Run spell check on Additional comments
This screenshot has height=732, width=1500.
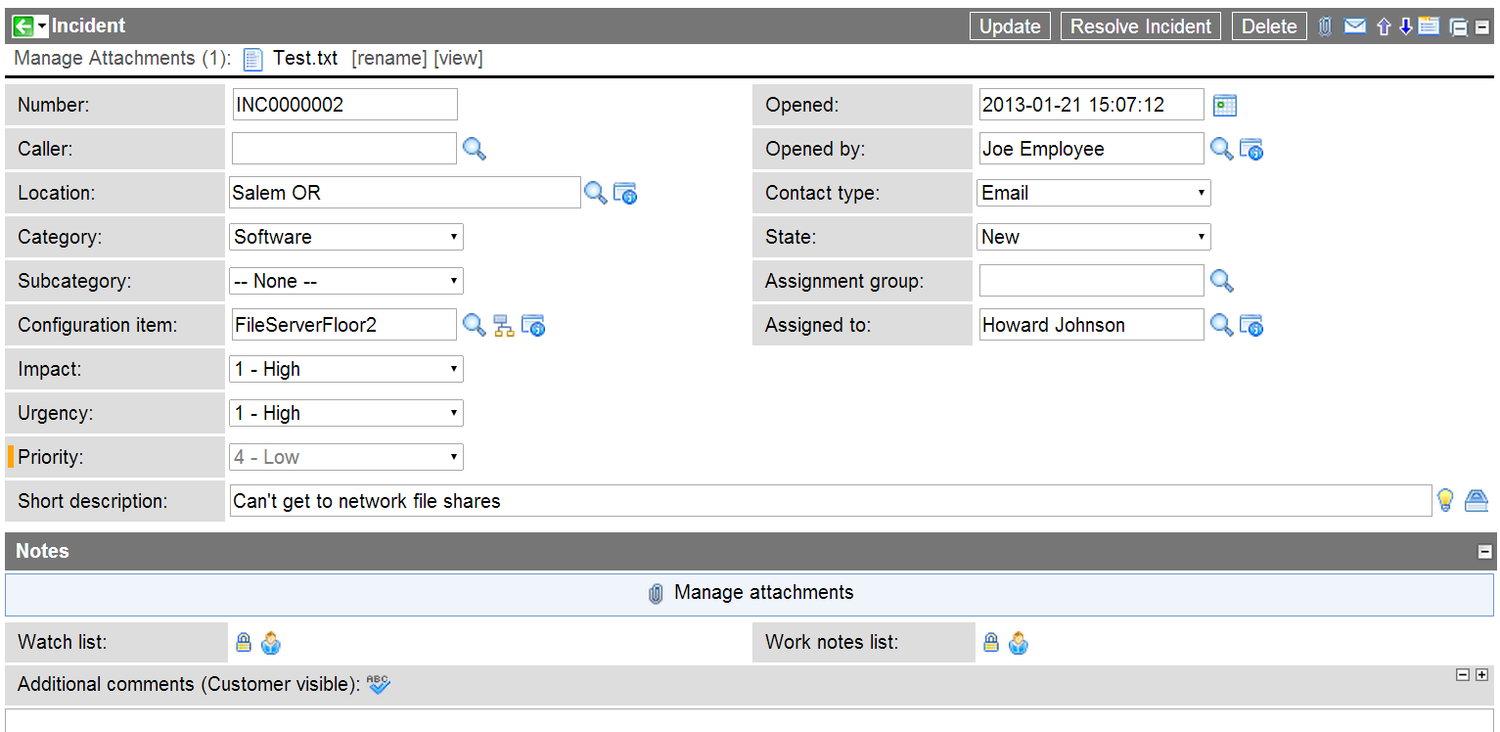click(377, 684)
